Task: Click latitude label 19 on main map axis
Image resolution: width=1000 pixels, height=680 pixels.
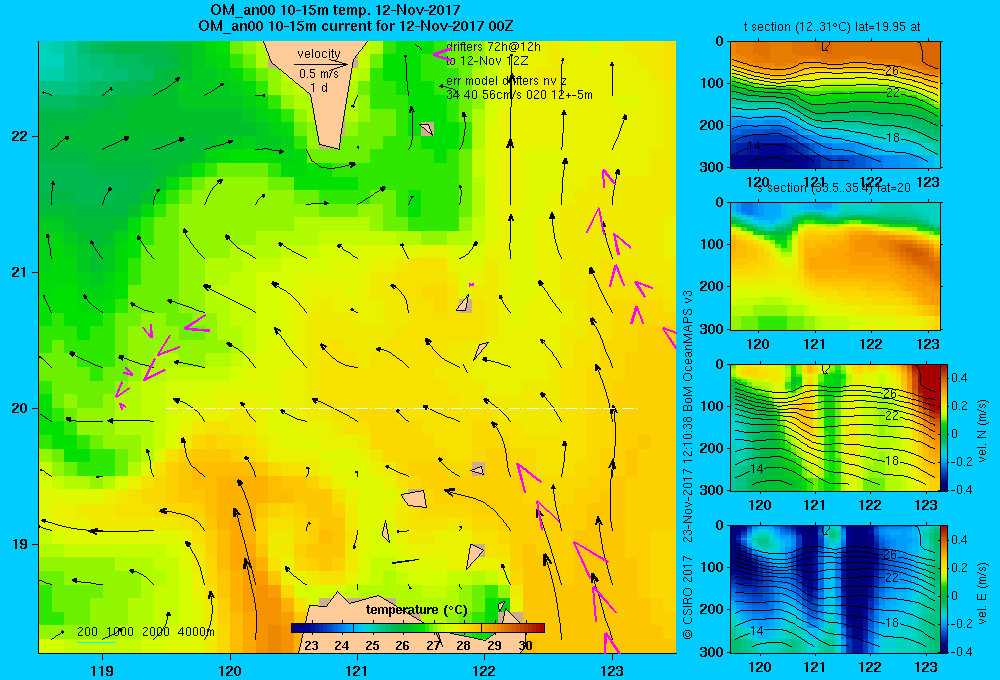Action: click(19, 544)
